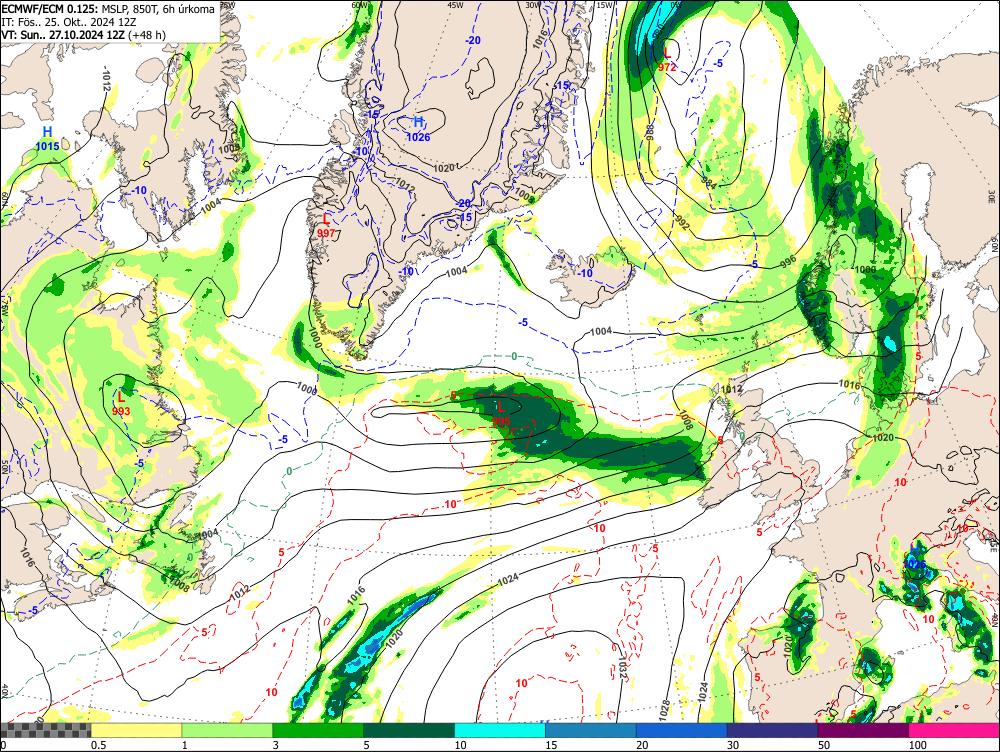Pick the steel blue 15–20 legend swatch

click(591, 730)
